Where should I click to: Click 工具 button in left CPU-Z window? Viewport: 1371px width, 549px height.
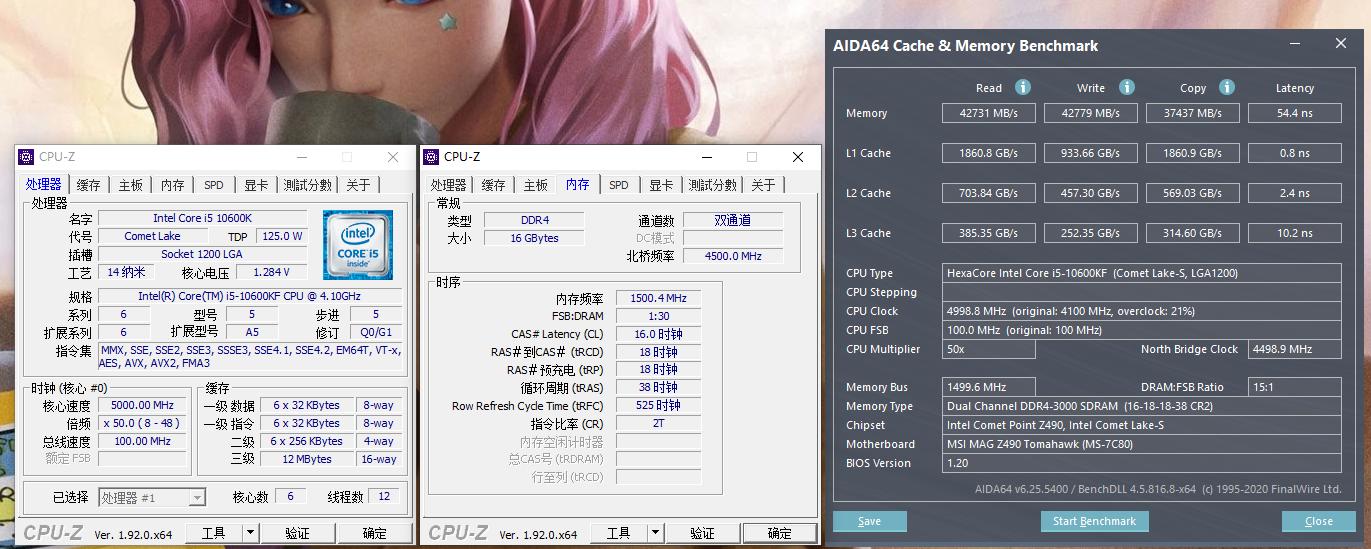pos(214,533)
